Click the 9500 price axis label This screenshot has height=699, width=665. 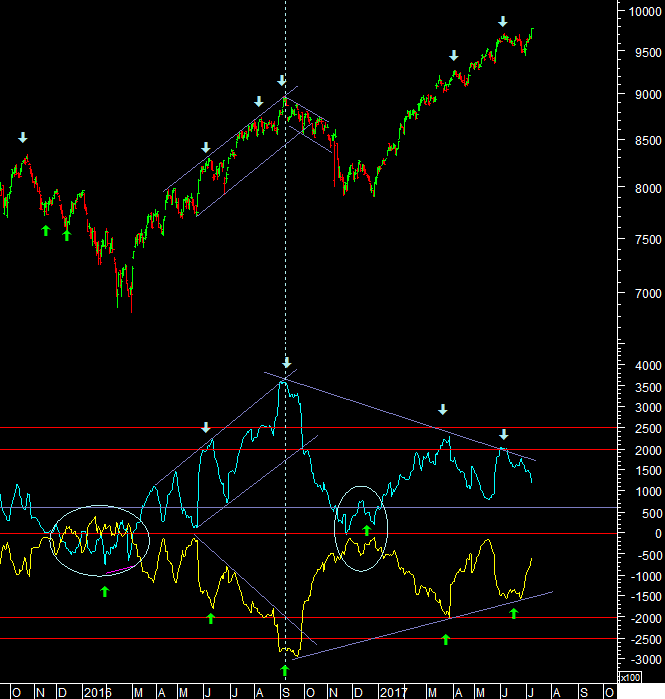[x=648, y=53]
